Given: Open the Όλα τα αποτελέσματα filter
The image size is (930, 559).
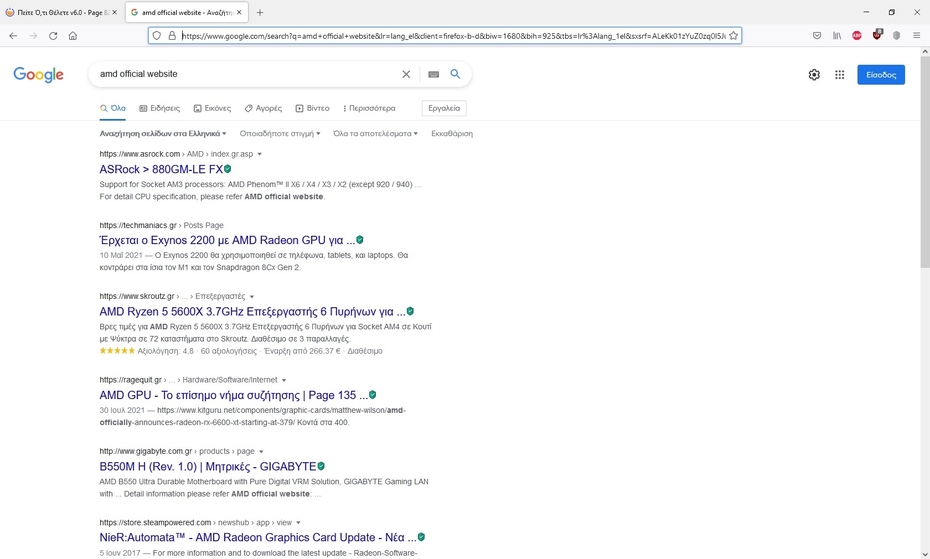Looking at the screenshot, I should (x=375, y=134).
